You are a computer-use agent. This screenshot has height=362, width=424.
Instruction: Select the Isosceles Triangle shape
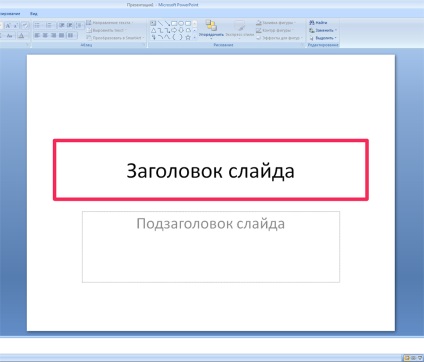pyautogui.click(x=153, y=30)
